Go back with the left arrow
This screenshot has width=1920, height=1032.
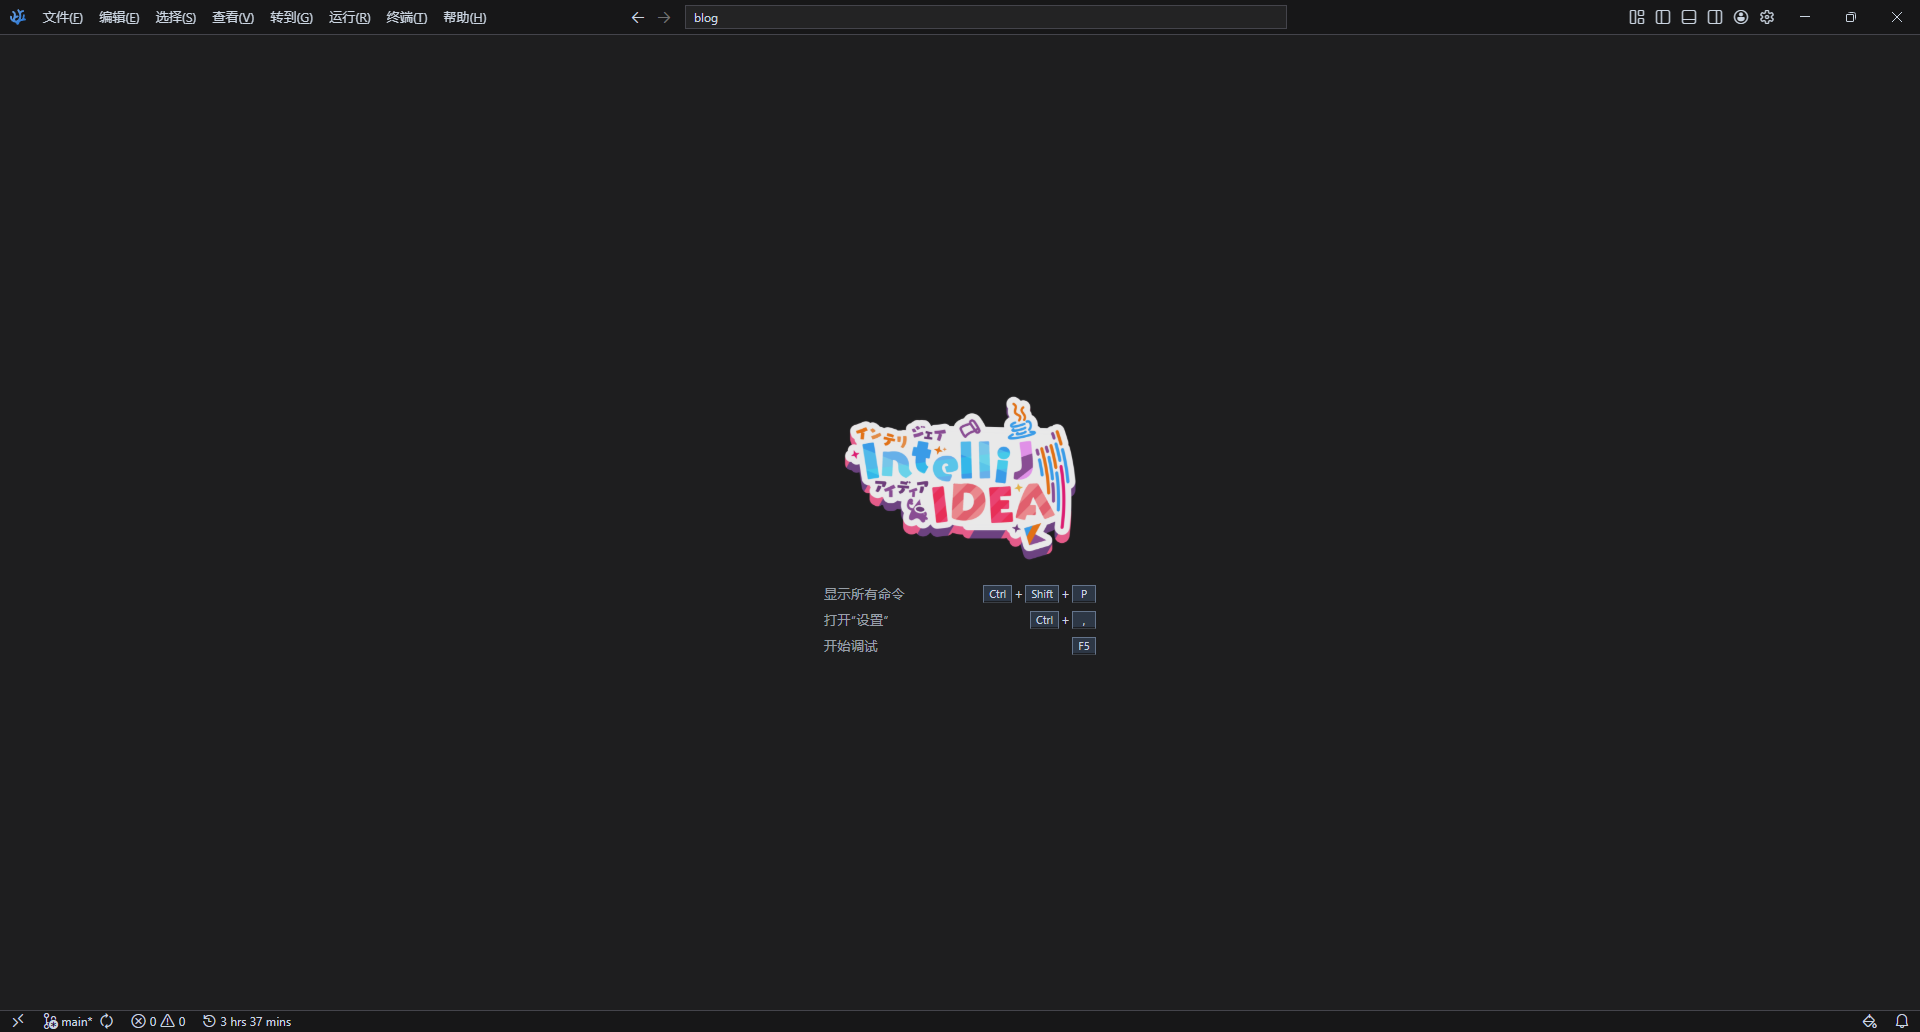(638, 17)
